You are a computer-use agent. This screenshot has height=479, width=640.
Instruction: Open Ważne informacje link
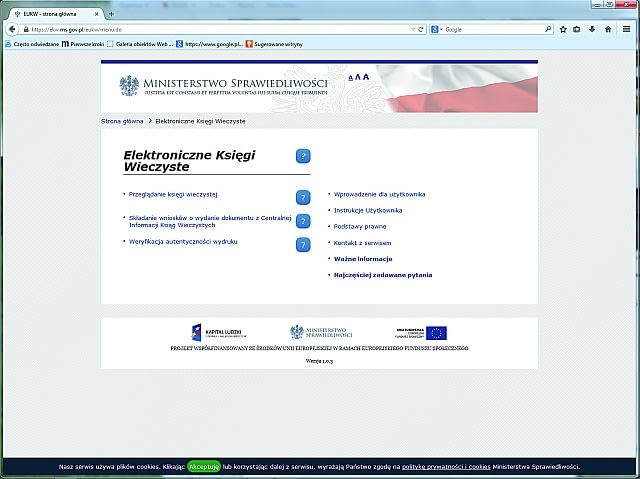click(x=363, y=259)
